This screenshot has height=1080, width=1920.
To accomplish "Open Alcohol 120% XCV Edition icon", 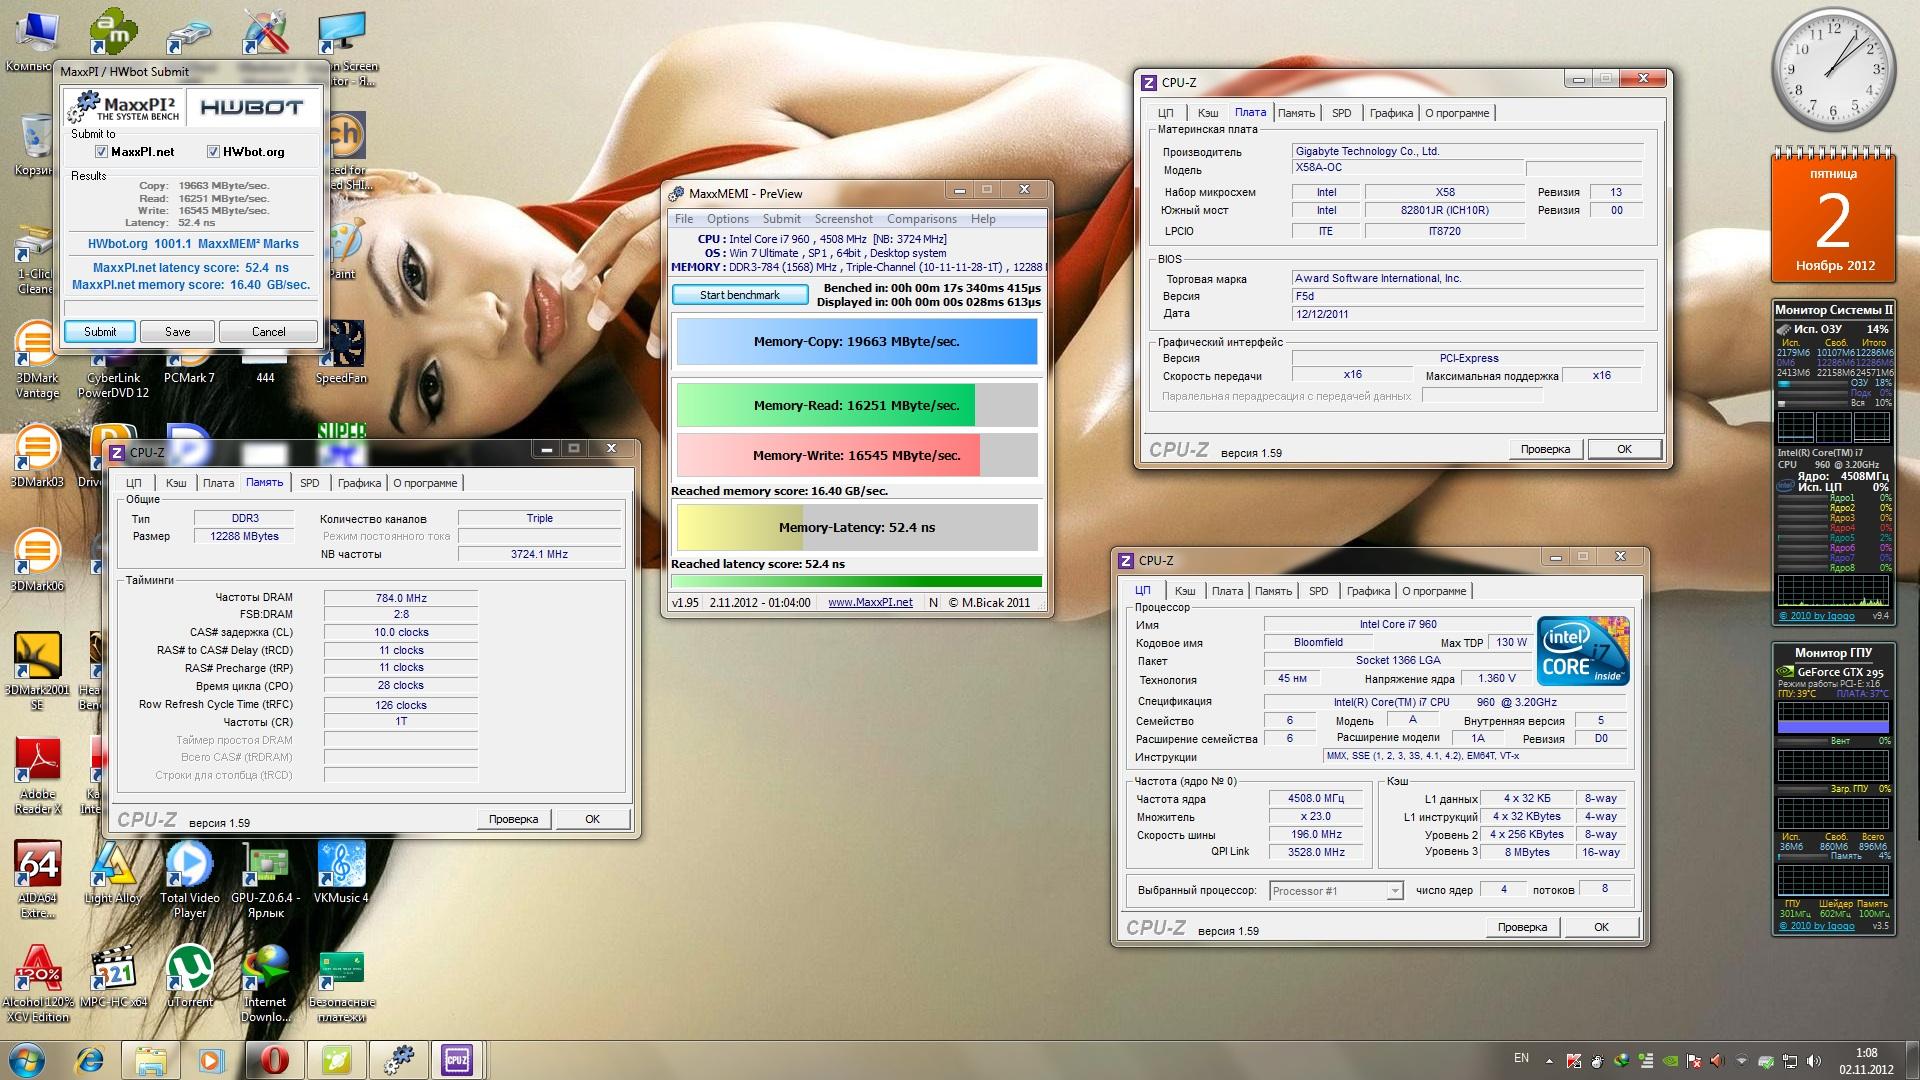I will pos(37,984).
